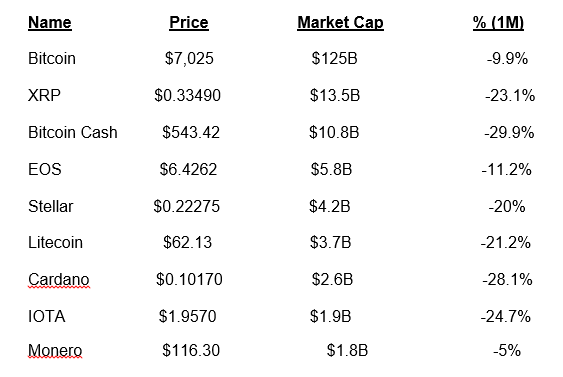Click the Market Cap column header

[340, 23]
